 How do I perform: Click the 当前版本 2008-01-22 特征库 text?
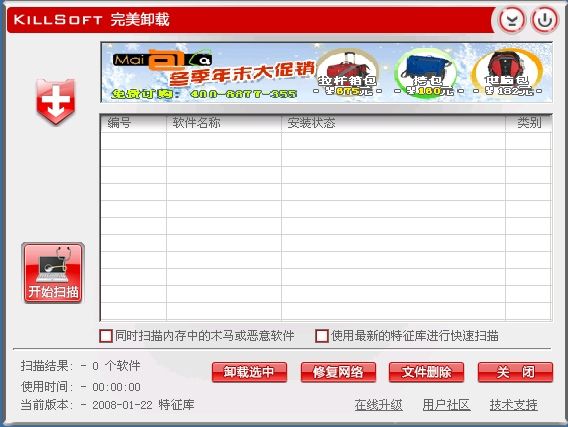107,405
